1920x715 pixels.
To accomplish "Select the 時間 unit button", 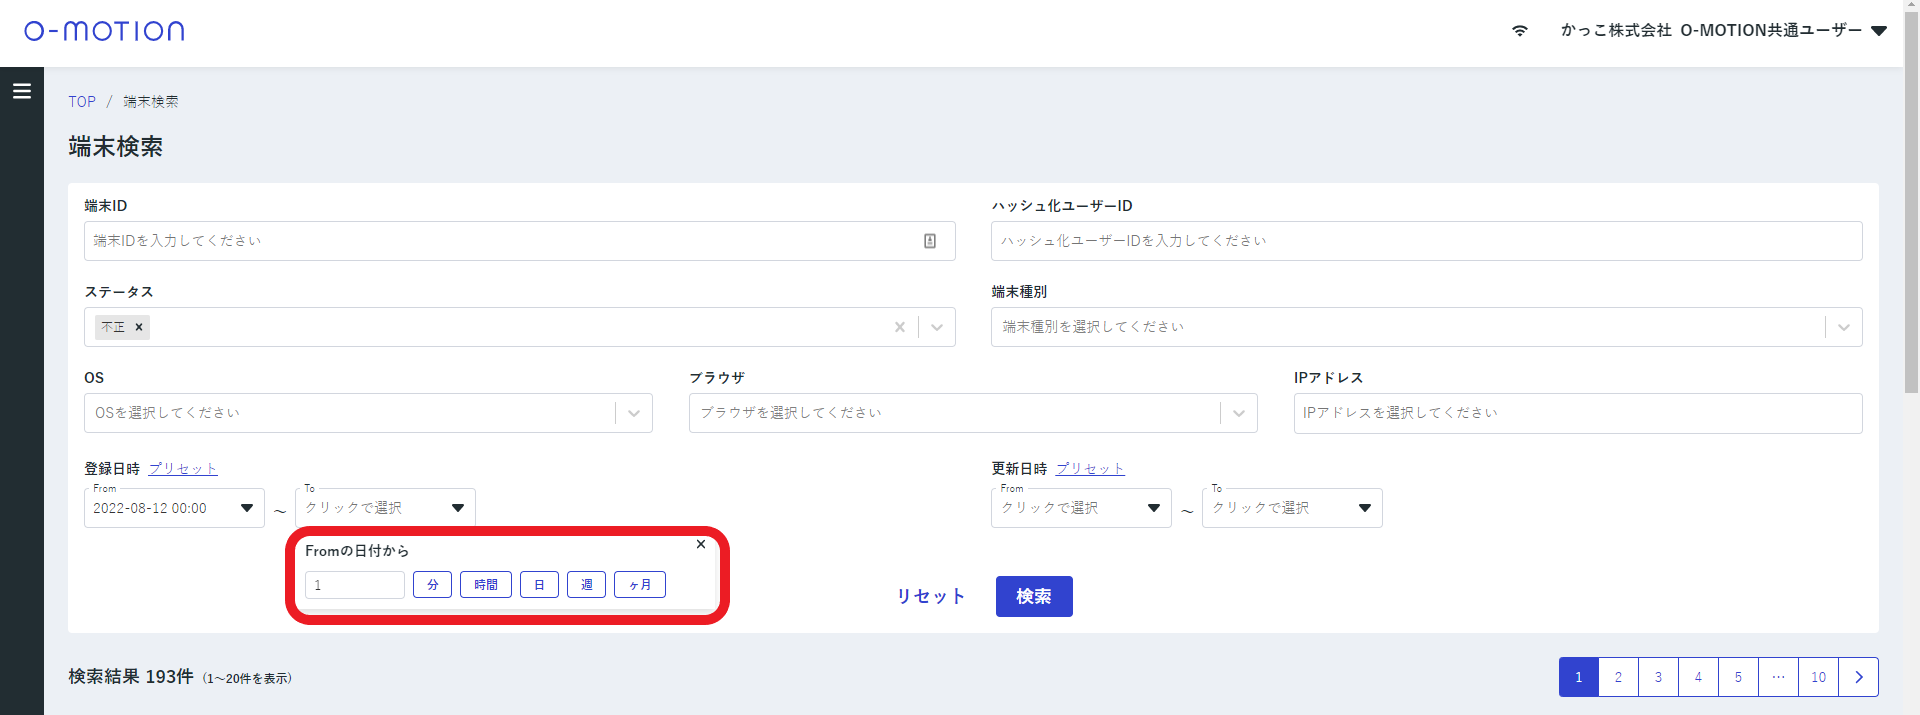I will click(486, 585).
